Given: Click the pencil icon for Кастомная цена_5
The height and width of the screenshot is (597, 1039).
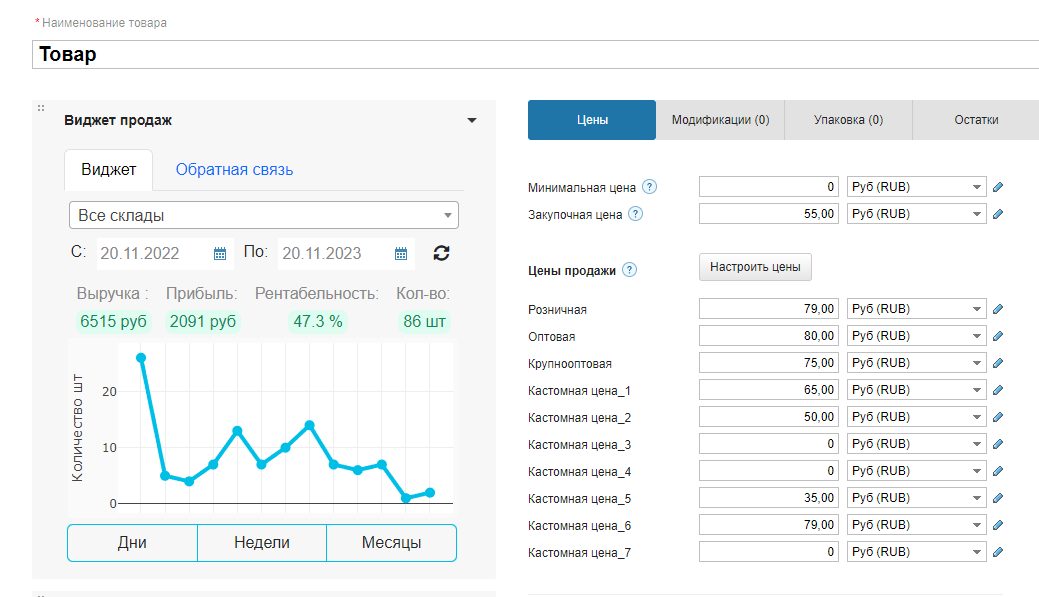Looking at the screenshot, I should [997, 498].
